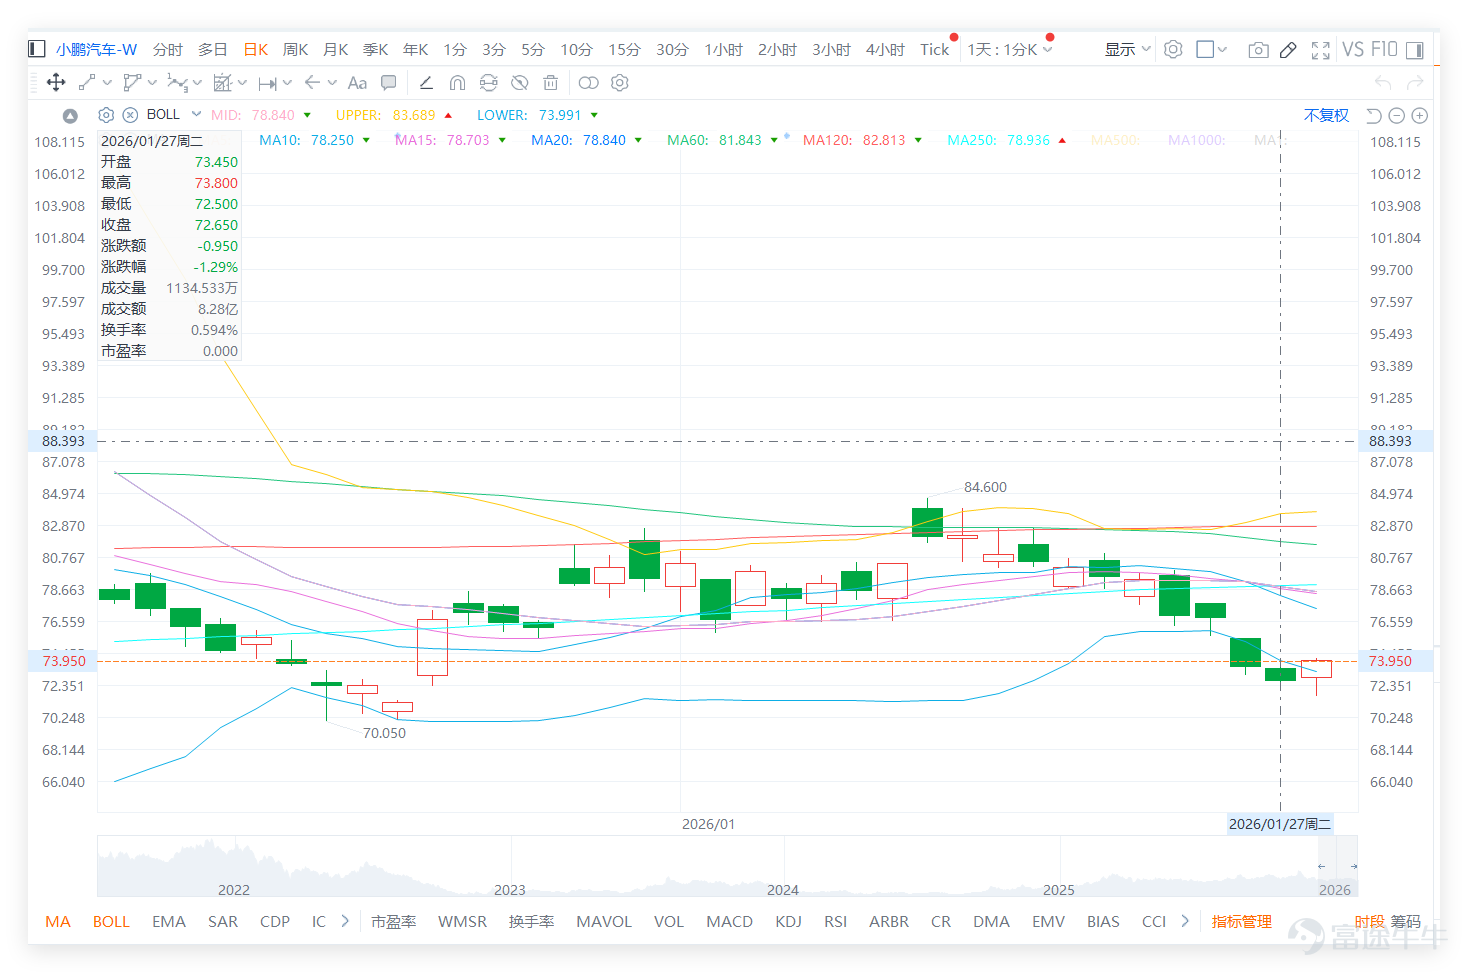The height and width of the screenshot is (973, 1468).
Task: Switch to 分时 intraday chart
Action: tap(168, 49)
